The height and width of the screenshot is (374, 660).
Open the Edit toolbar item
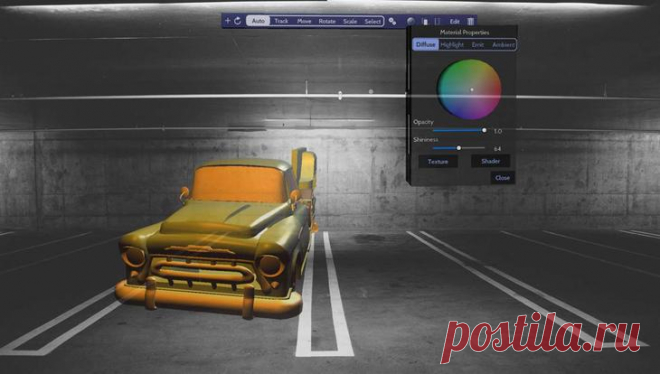click(455, 21)
